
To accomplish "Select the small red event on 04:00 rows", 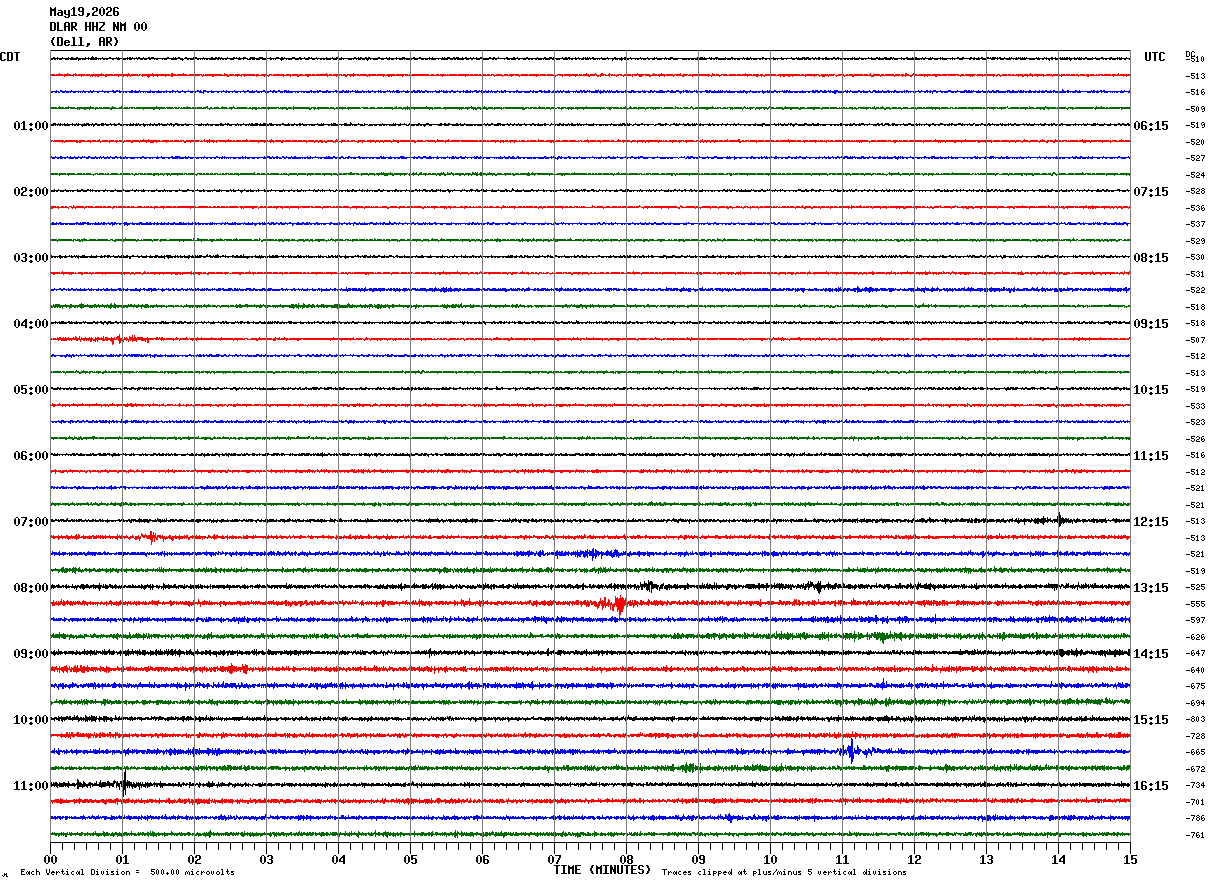I will point(118,340).
